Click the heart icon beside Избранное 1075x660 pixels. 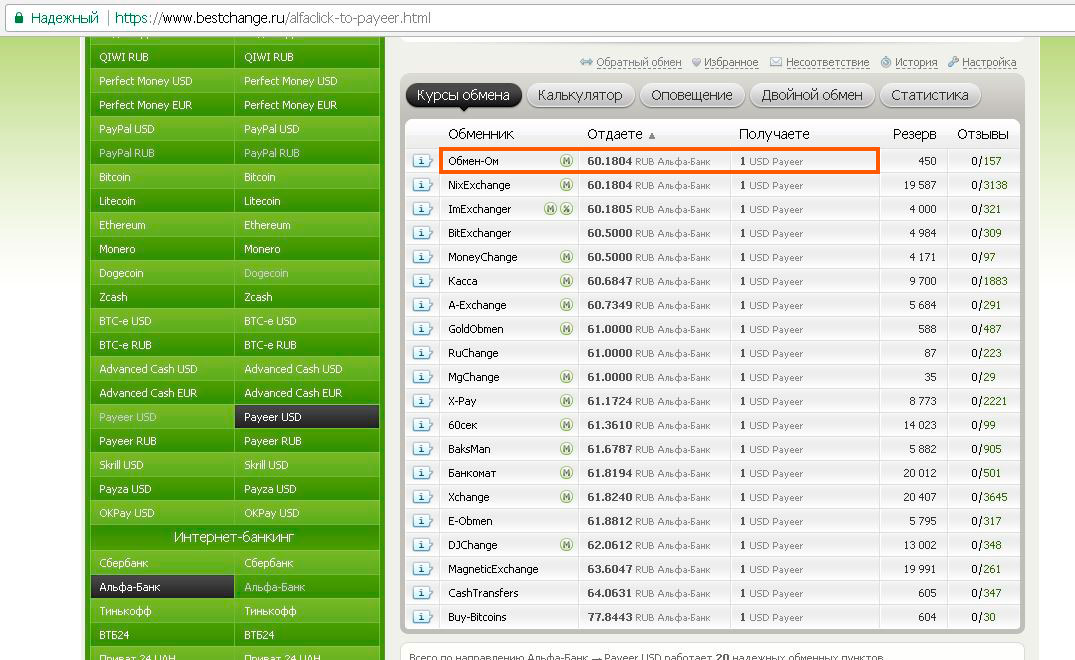pos(696,62)
